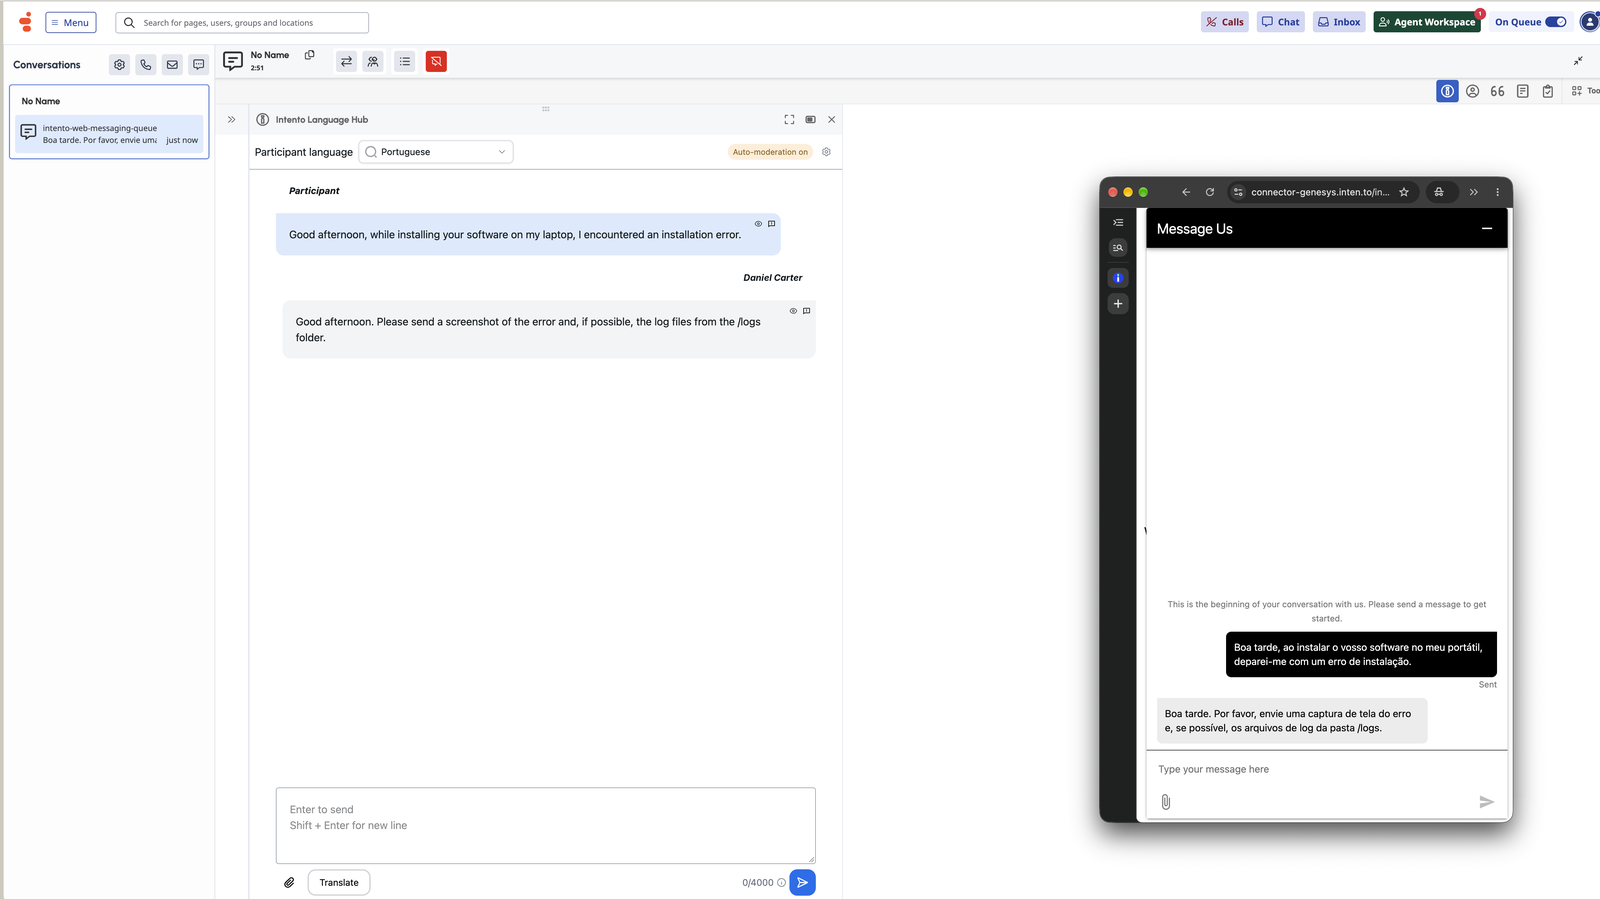Screen dimensions: 1600x899
Task: Open the Participant language Portuguese dropdown
Action: click(x=436, y=152)
